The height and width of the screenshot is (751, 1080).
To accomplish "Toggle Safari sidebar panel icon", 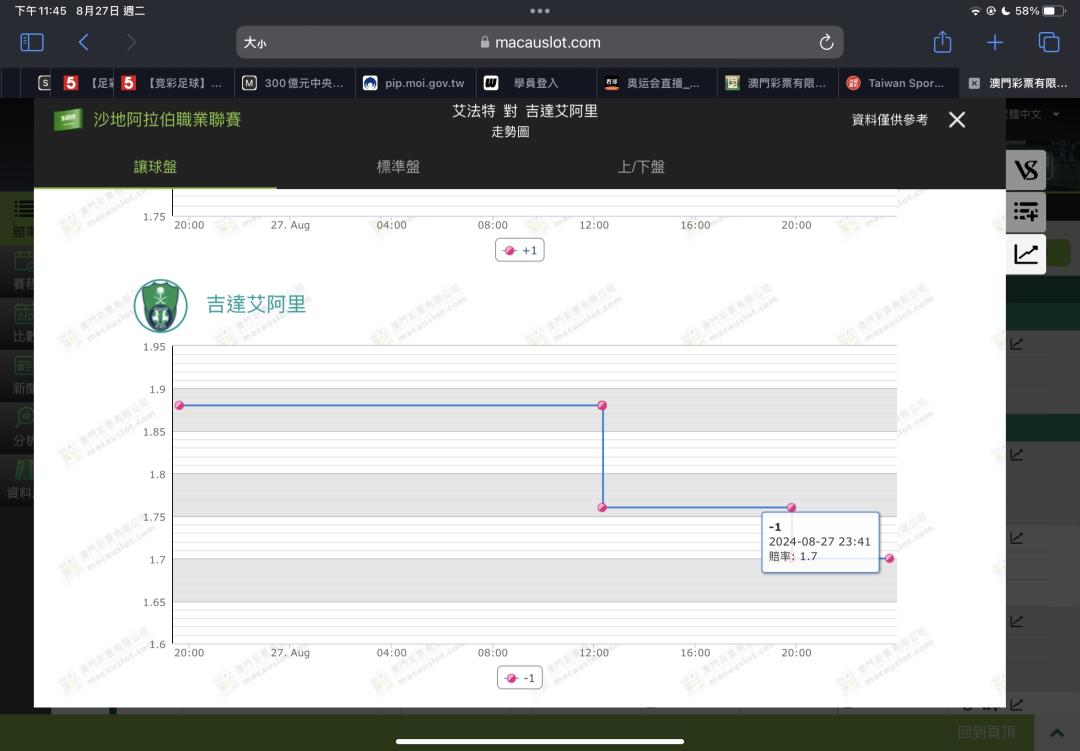I will click(32, 43).
